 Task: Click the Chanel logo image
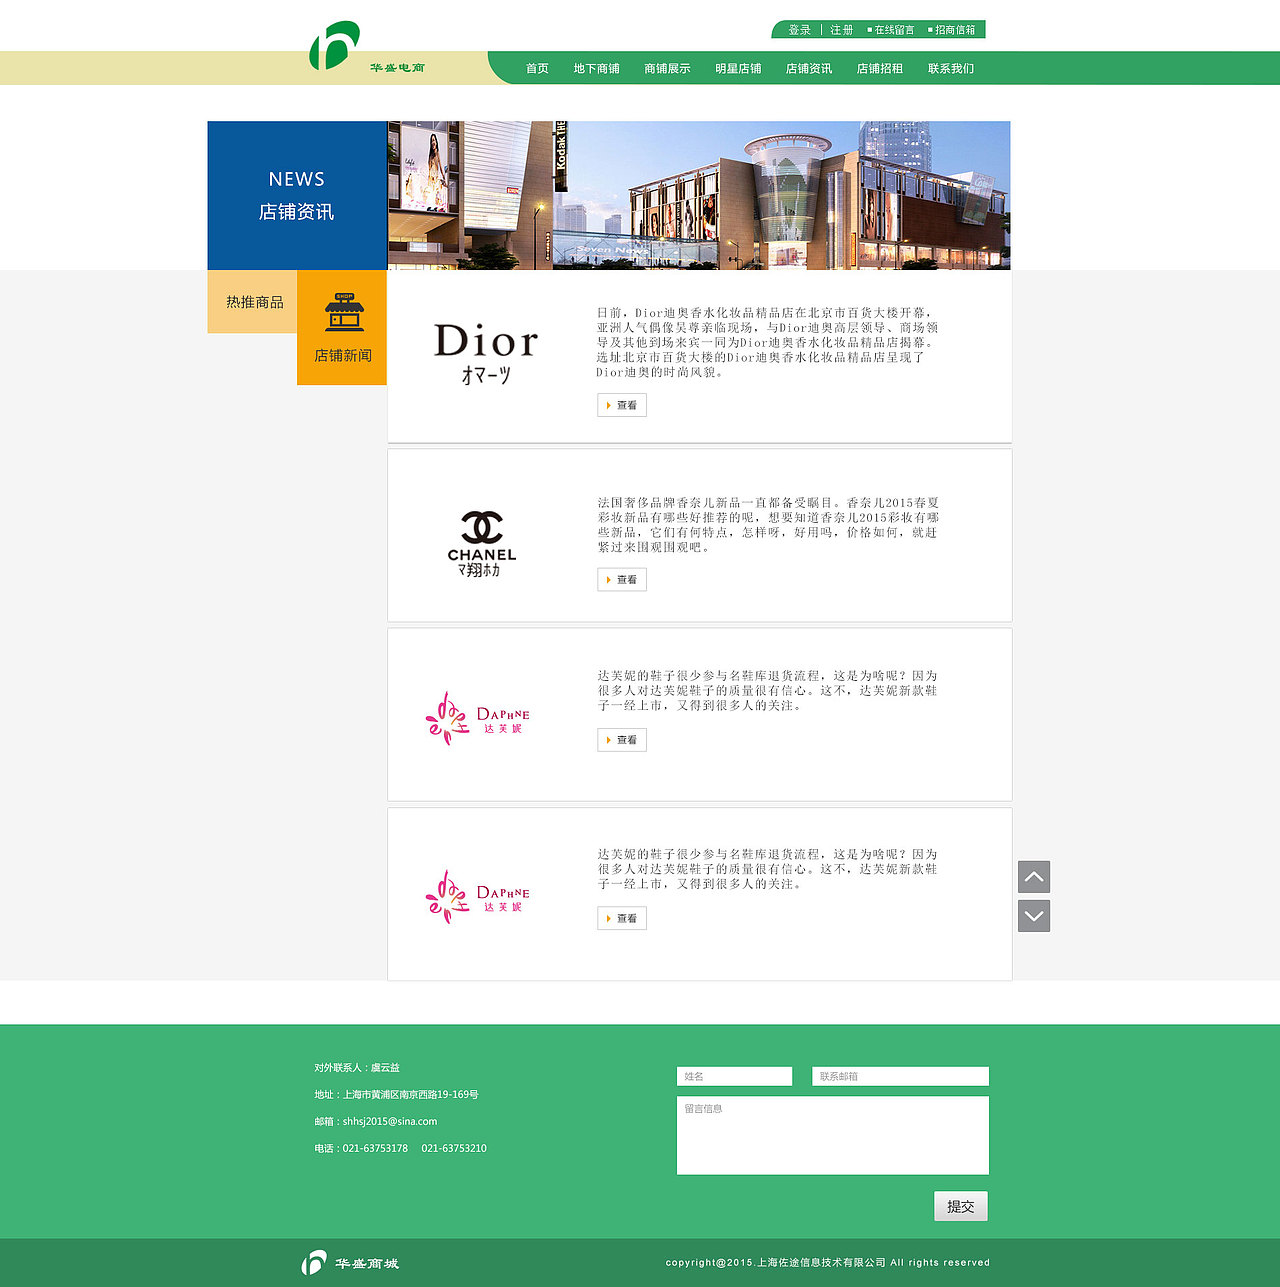coord(482,544)
